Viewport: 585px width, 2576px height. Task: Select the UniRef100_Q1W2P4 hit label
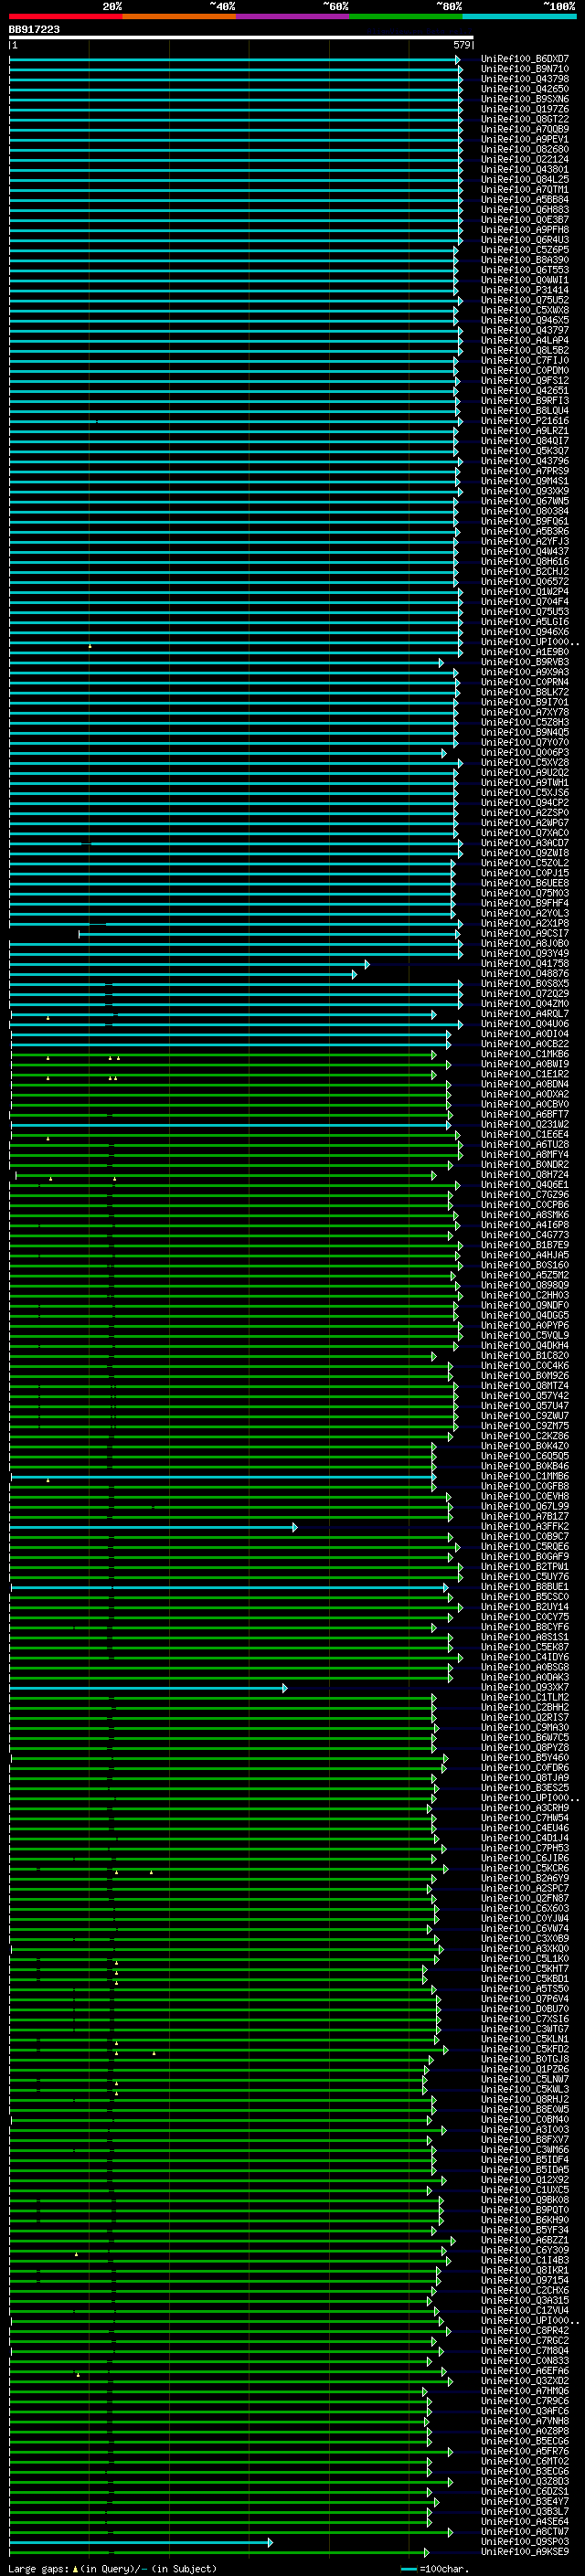[525, 592]
